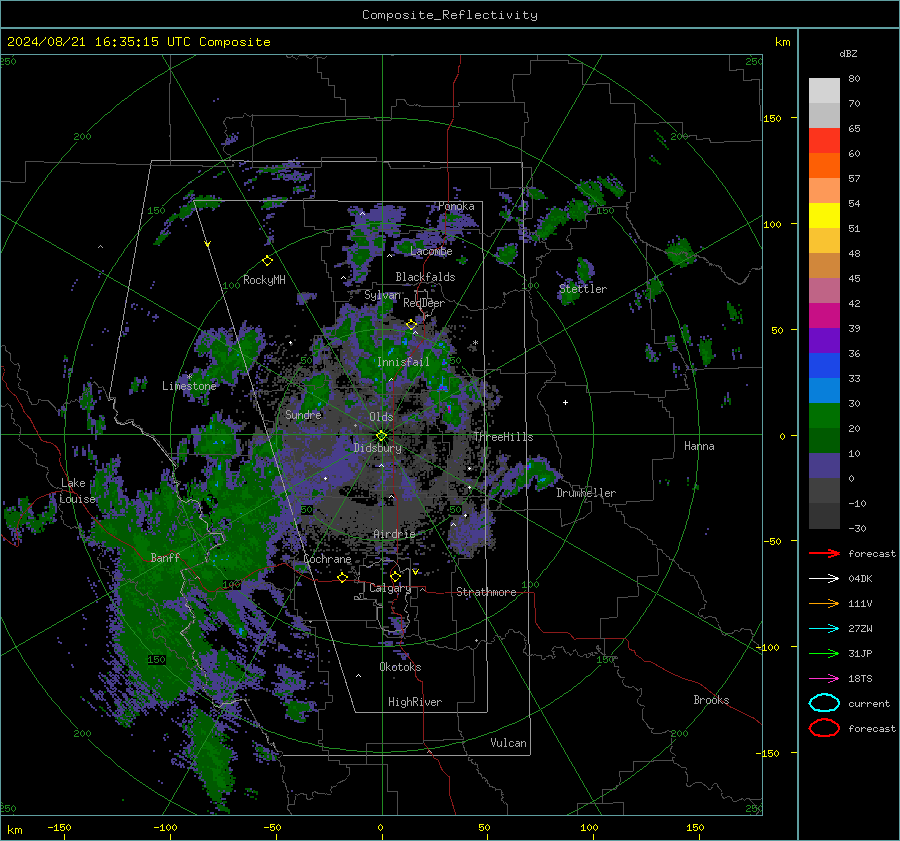Select the slate purple 0-10 dBZ swatch
900x841 pixels.
[x=824, y=466]
